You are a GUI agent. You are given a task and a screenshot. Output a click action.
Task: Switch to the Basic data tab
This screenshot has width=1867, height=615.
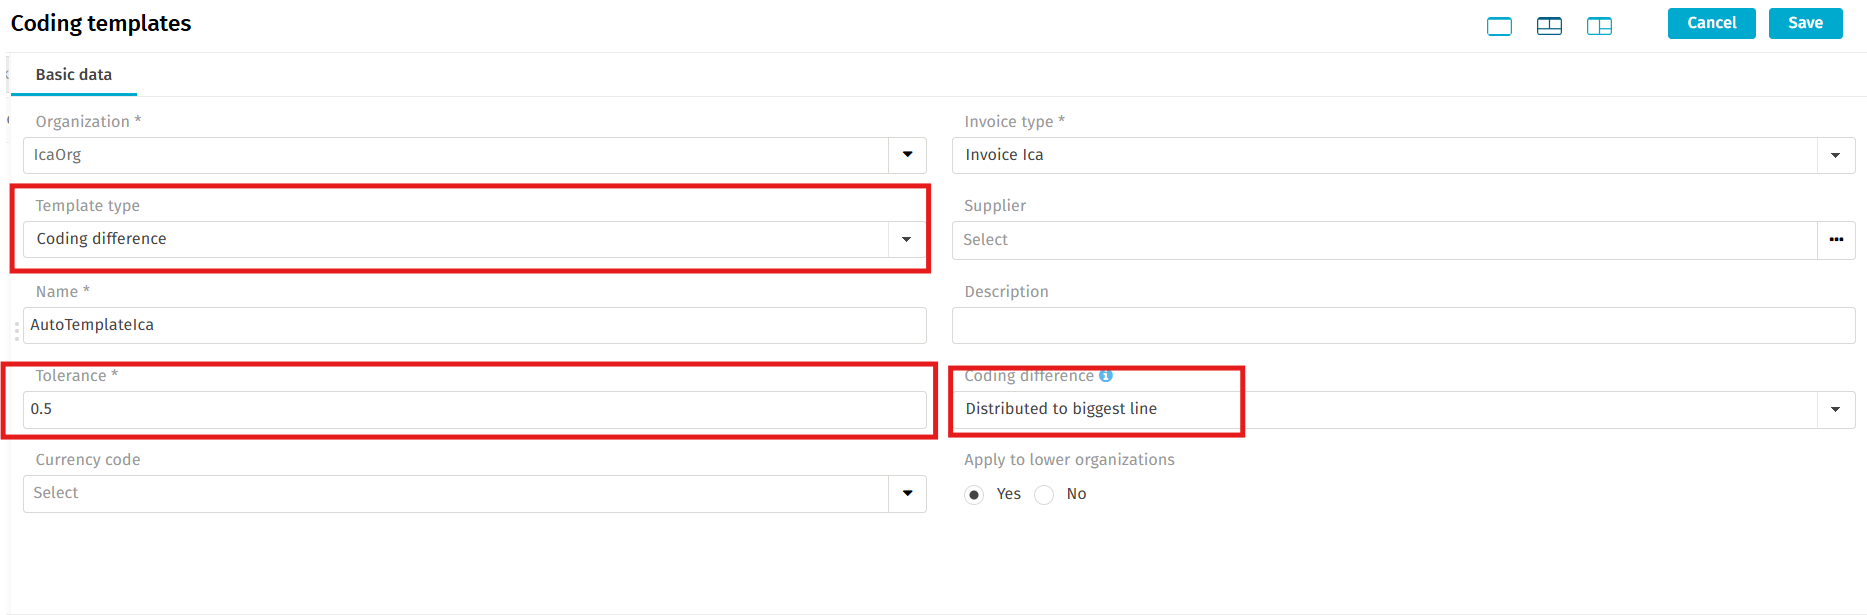[x=74, y=75]
